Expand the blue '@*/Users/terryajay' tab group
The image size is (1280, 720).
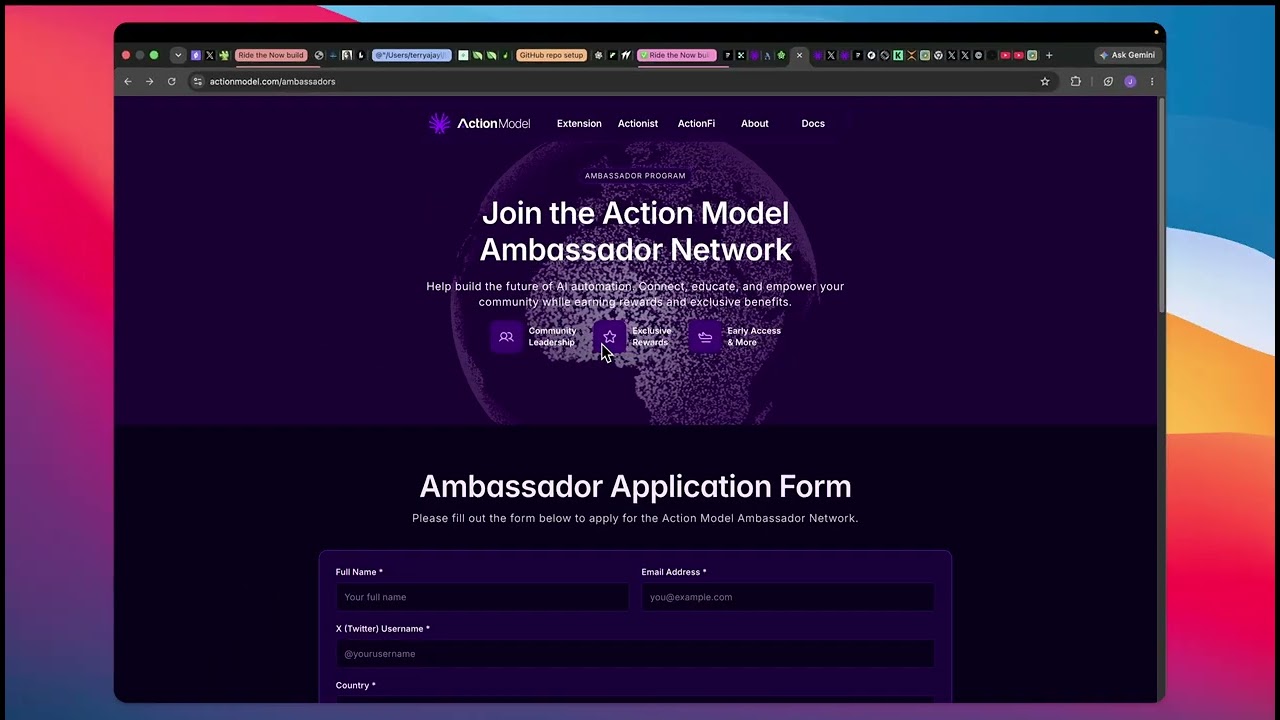click(412, 55)
